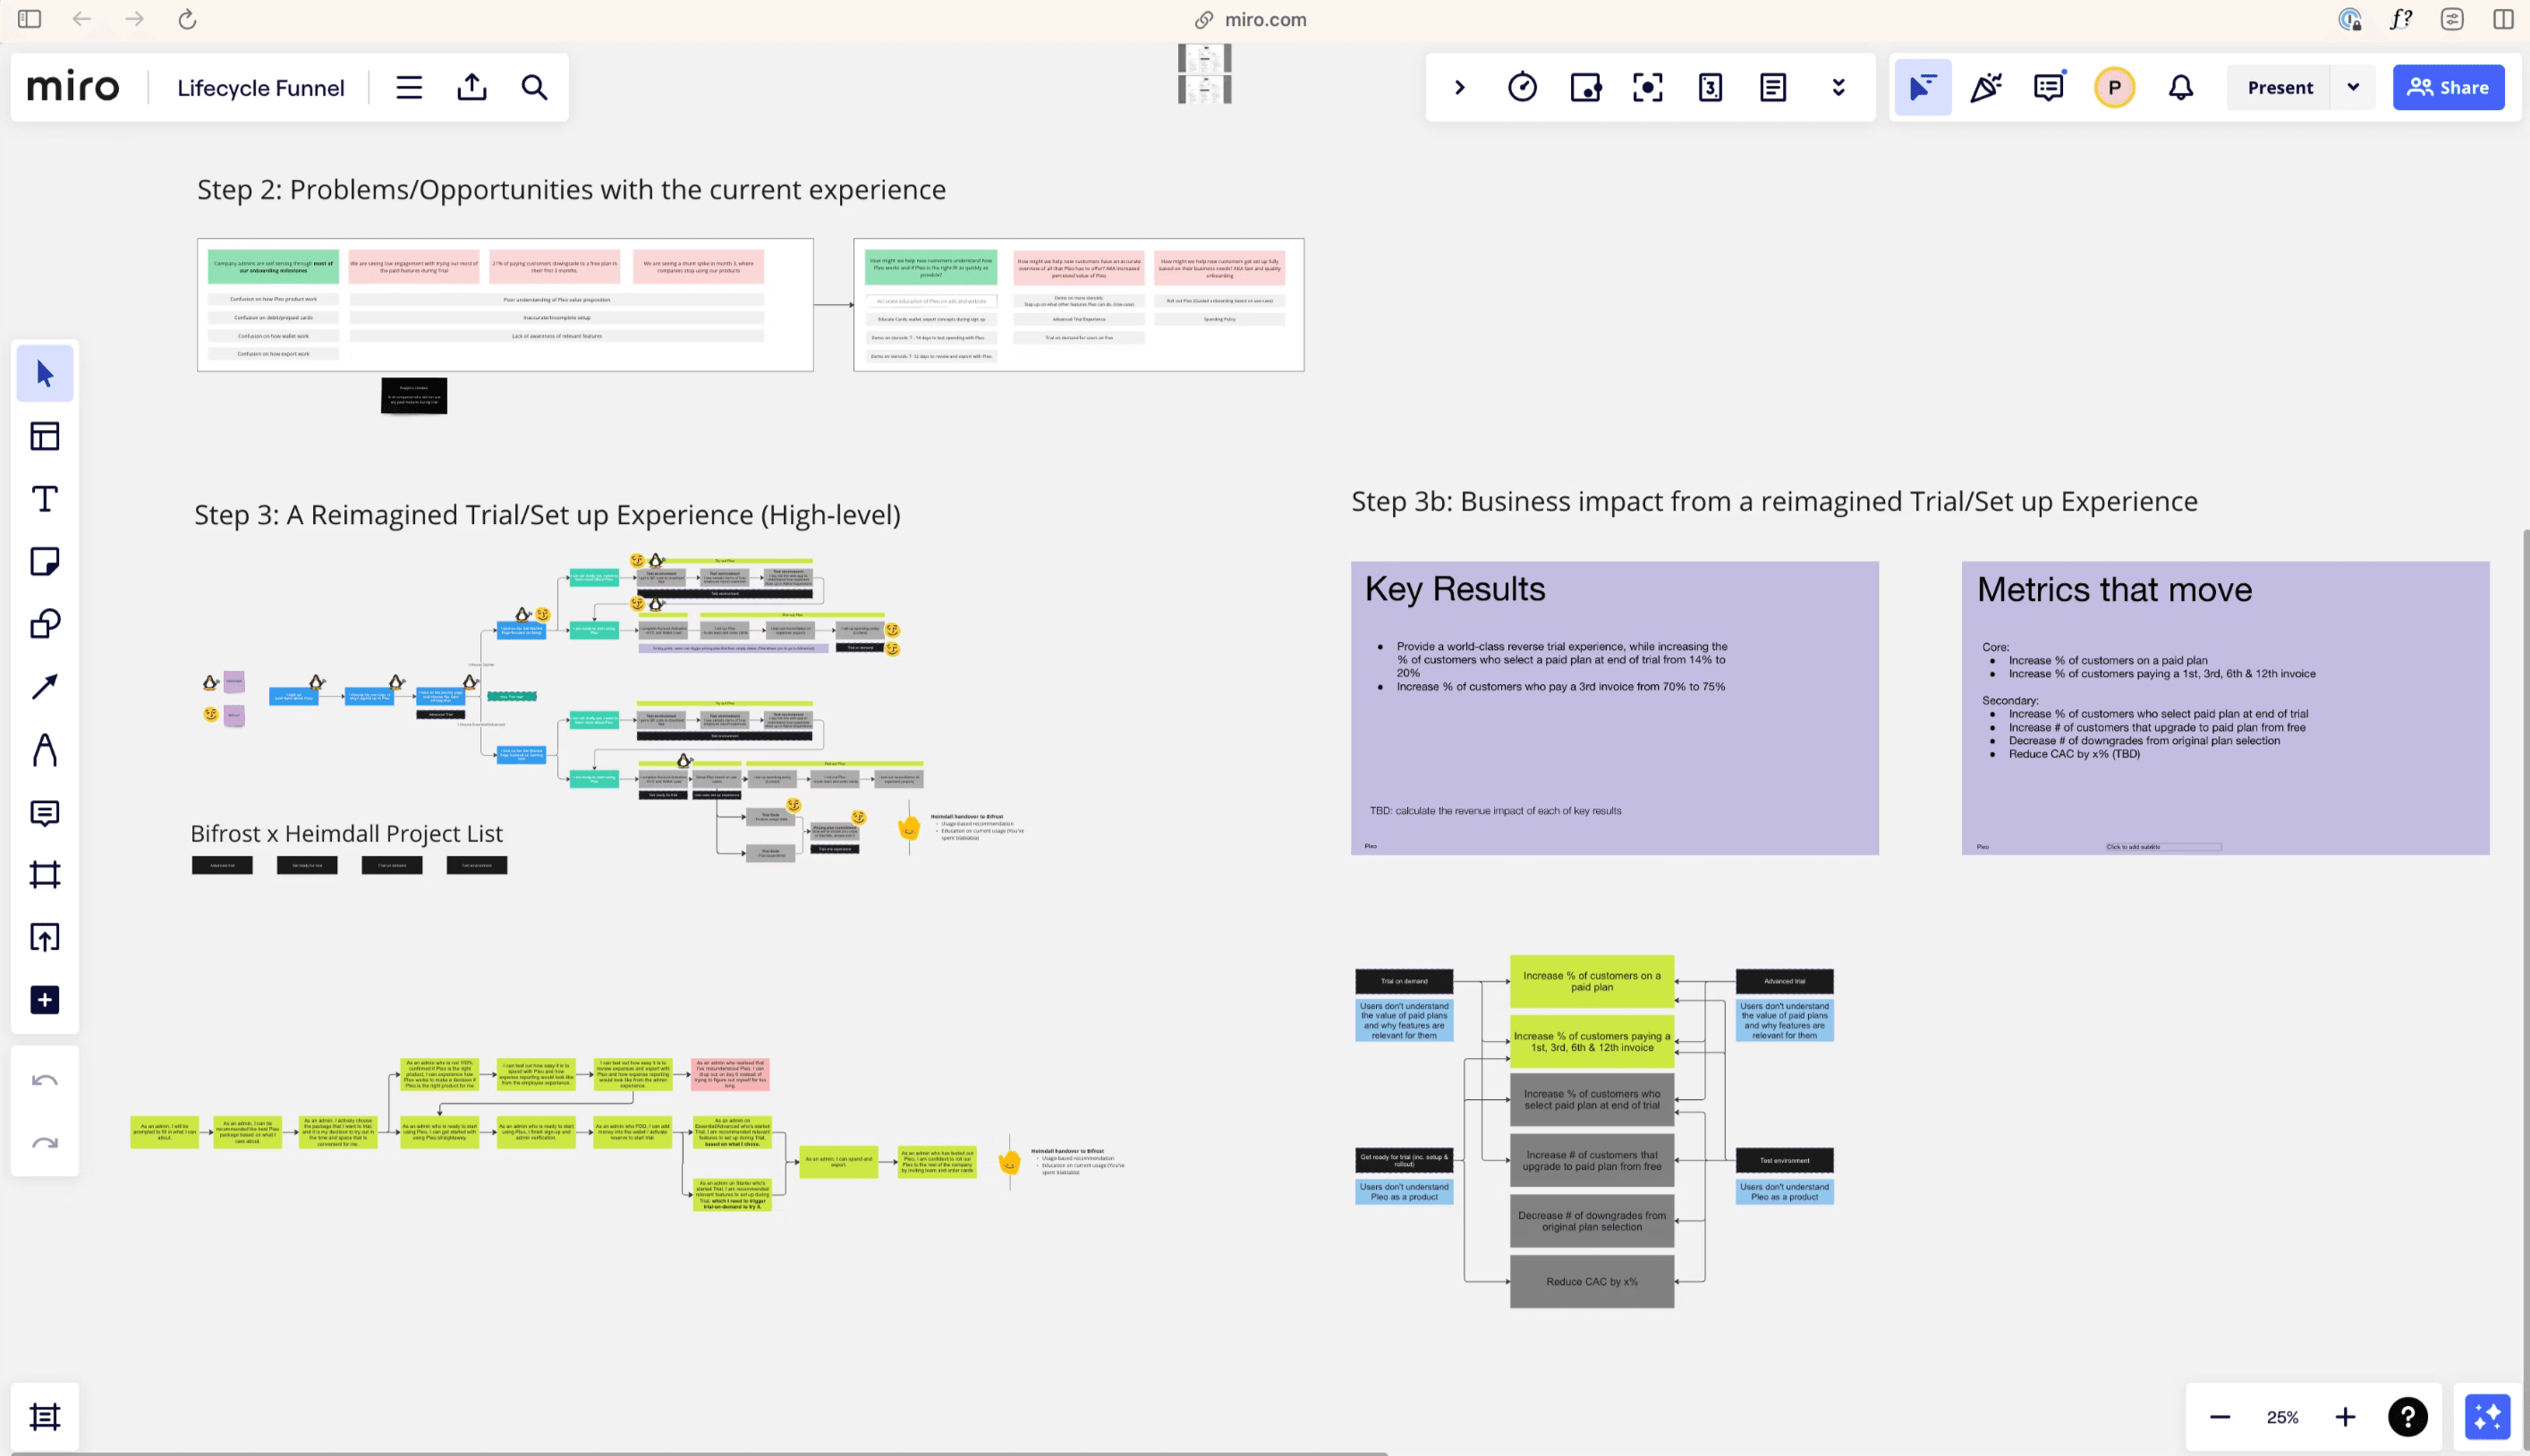2530x1456 pixels.
Task: Select the Text tool
Action: point(45,499)
